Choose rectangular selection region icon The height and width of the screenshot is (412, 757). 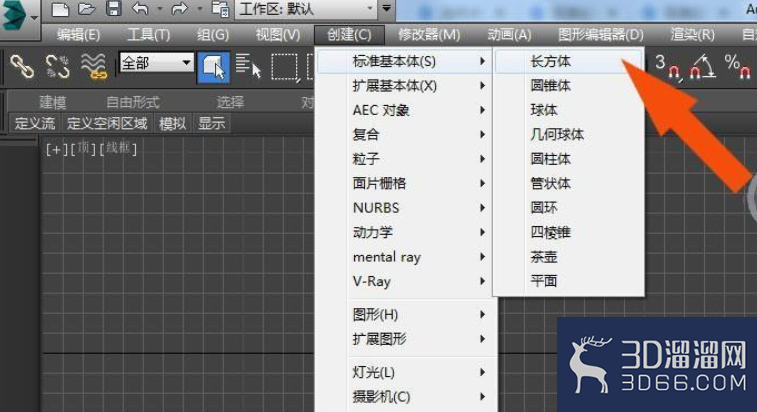click(x=285, y=67)
